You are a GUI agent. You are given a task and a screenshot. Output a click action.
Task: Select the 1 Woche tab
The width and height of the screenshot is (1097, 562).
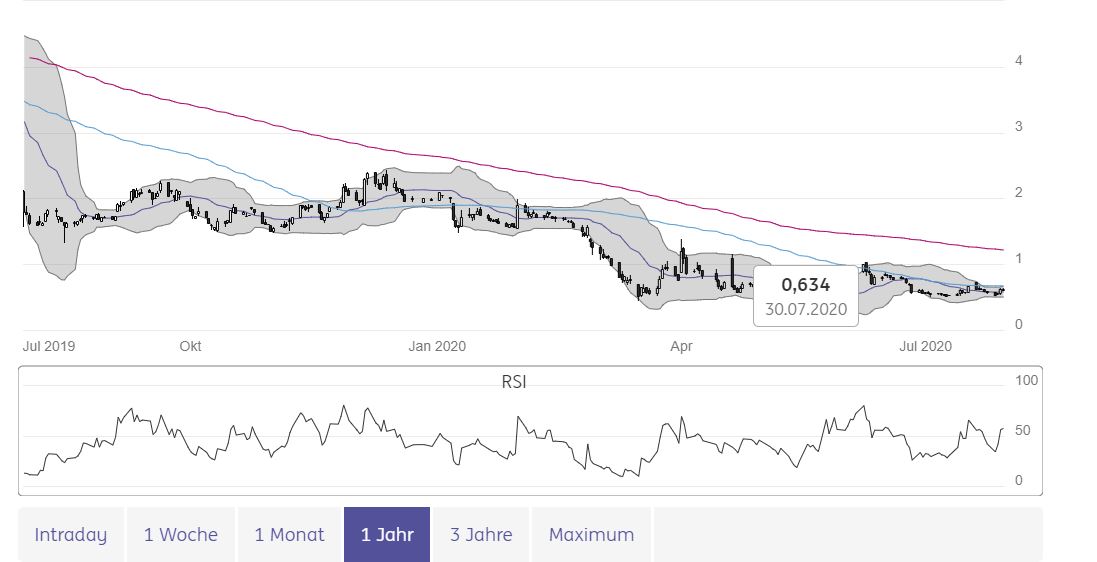click(x=180, y=534)
